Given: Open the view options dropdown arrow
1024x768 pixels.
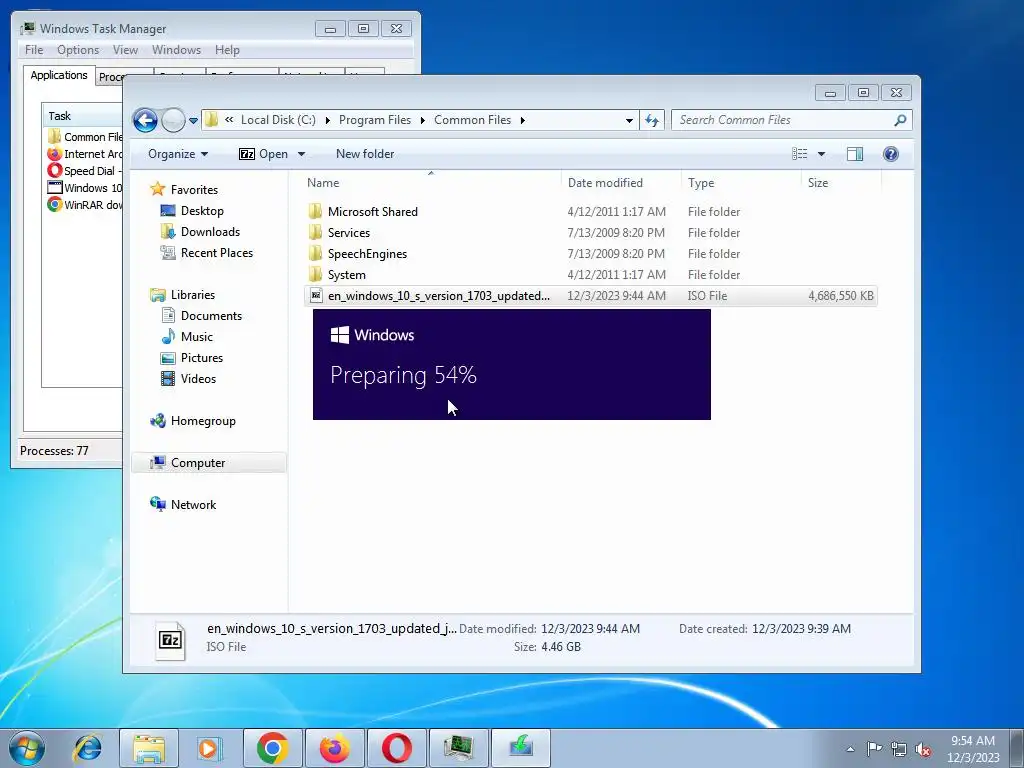Looking at the screenshot, I should [x=822, y=154].
